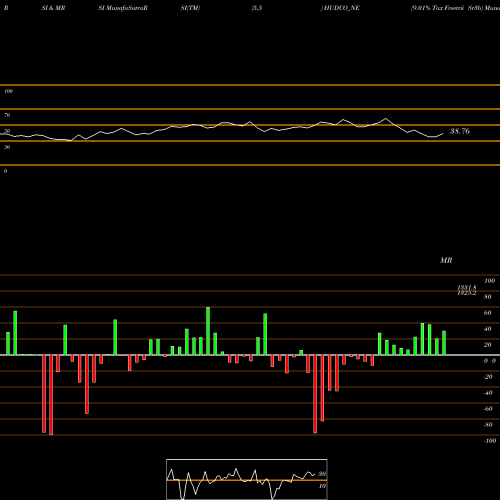500x500 pixels.
Task: Click the 'SI MunafaSutraR' header text
Action: tap(123, 8)
